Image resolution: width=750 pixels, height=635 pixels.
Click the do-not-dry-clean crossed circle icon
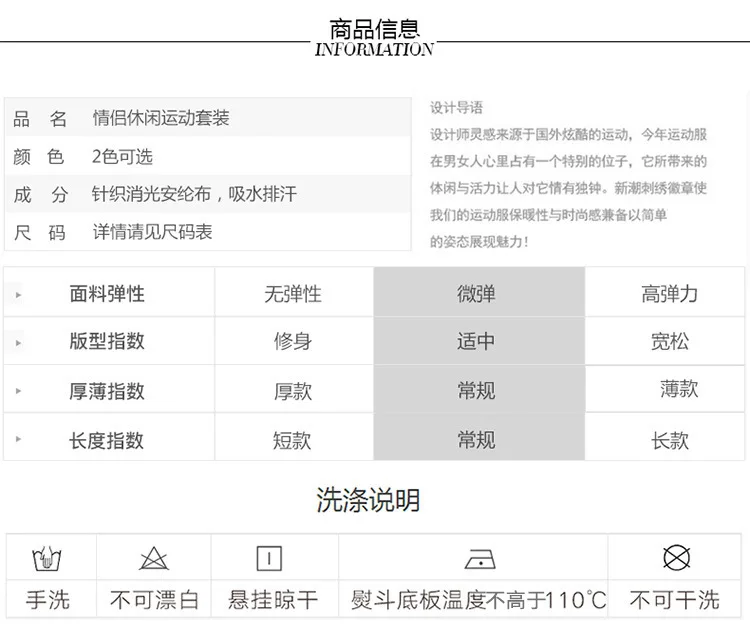[676, 558]
